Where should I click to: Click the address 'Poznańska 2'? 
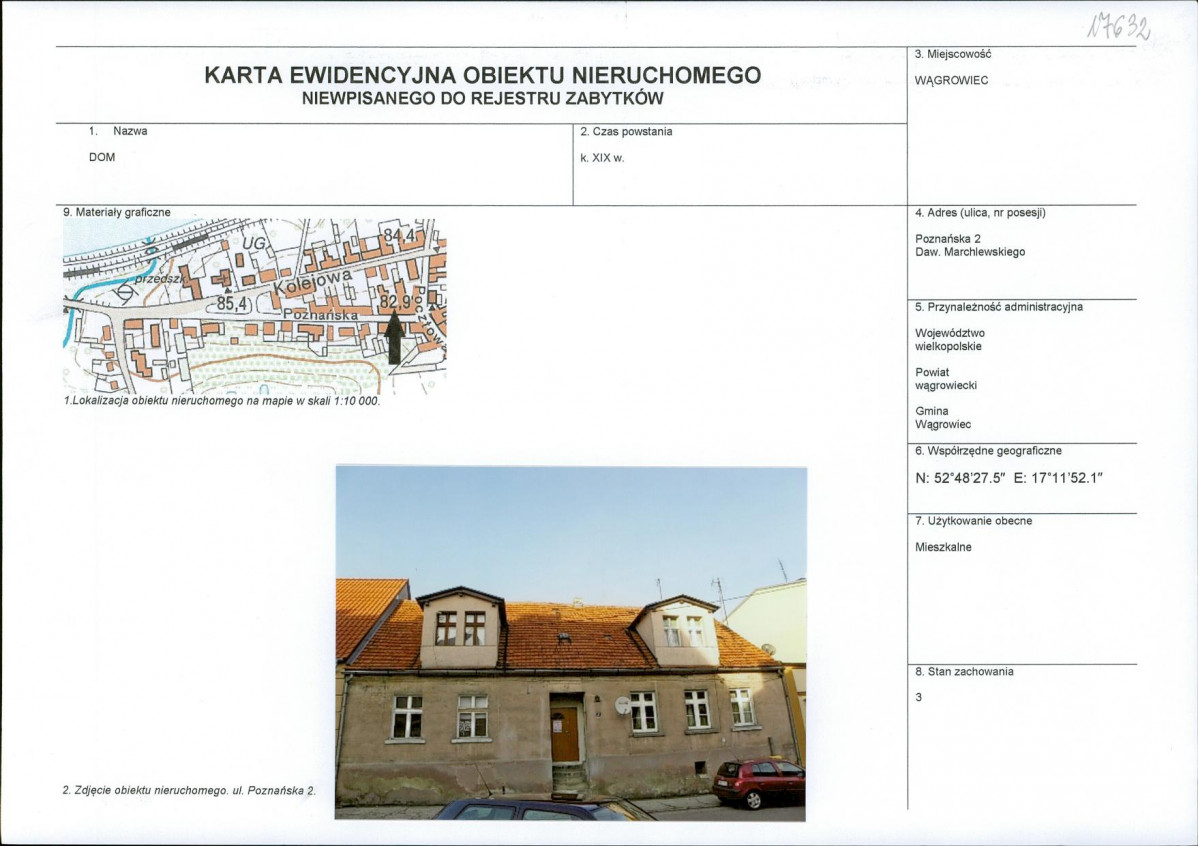(x=947, y=238)
